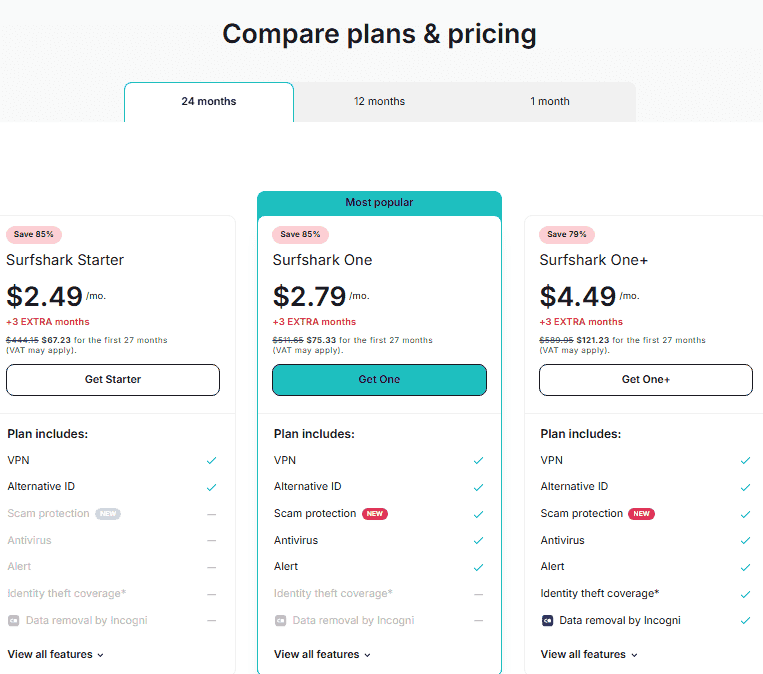Click Alert dash mark in Starter plan

211,567
